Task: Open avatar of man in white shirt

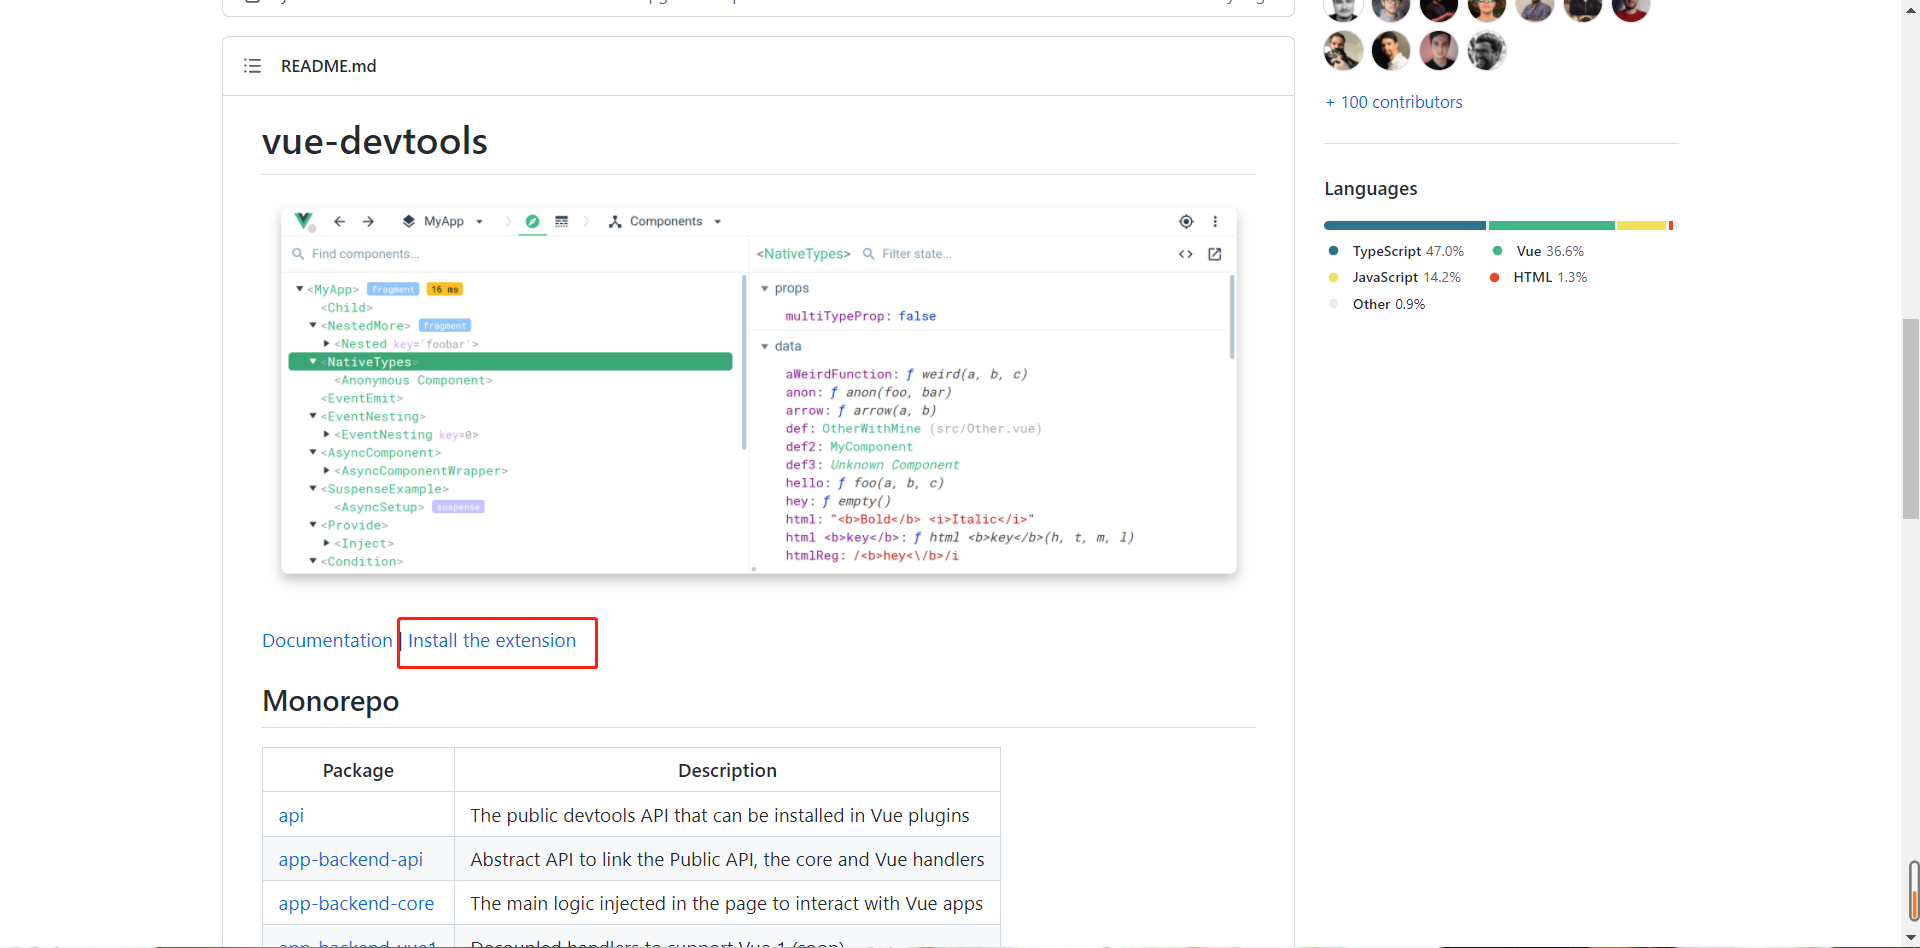Action: pyautogui.click(x=1391, y=50)
